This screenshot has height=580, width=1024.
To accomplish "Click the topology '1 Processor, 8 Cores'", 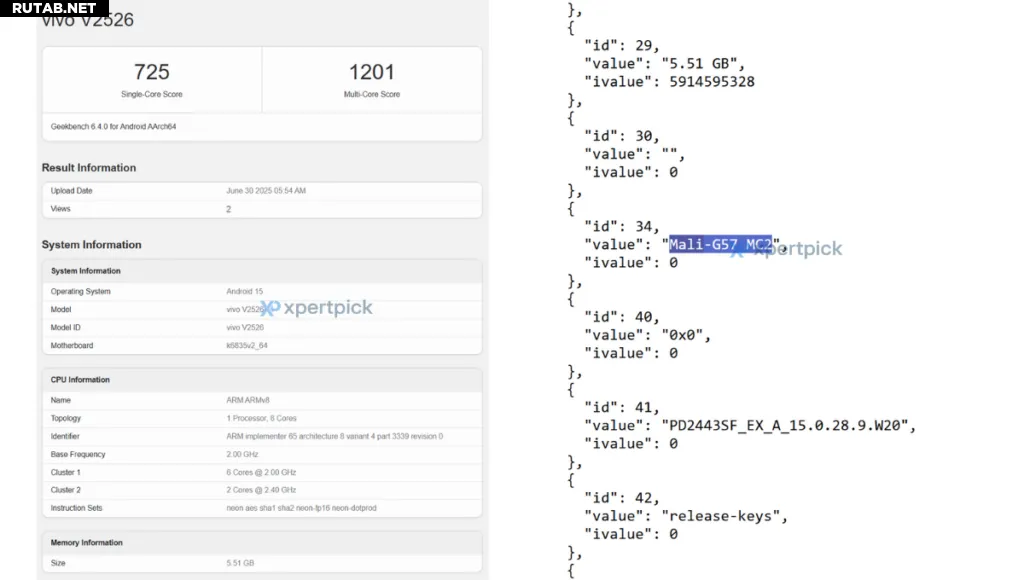I will tap(261, 418).
